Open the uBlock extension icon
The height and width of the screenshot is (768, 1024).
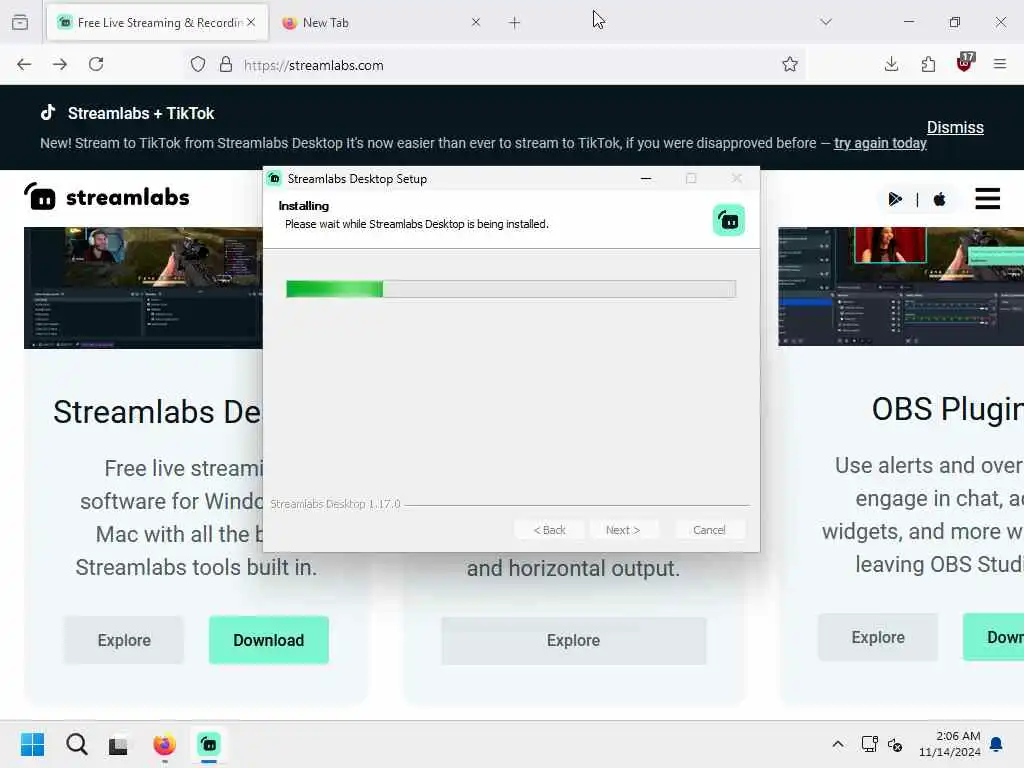965,63
